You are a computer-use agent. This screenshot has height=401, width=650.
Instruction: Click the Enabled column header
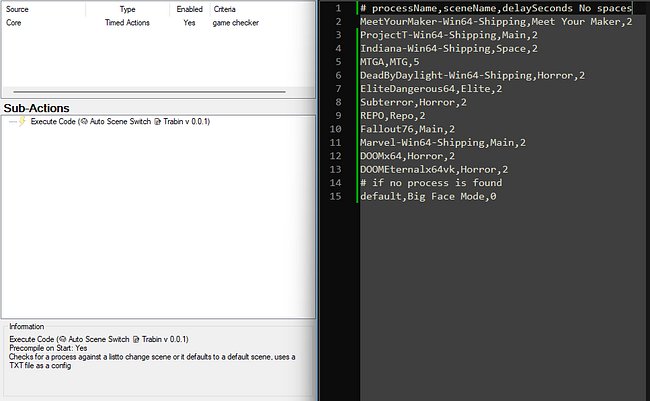click(x=189, y=9)
